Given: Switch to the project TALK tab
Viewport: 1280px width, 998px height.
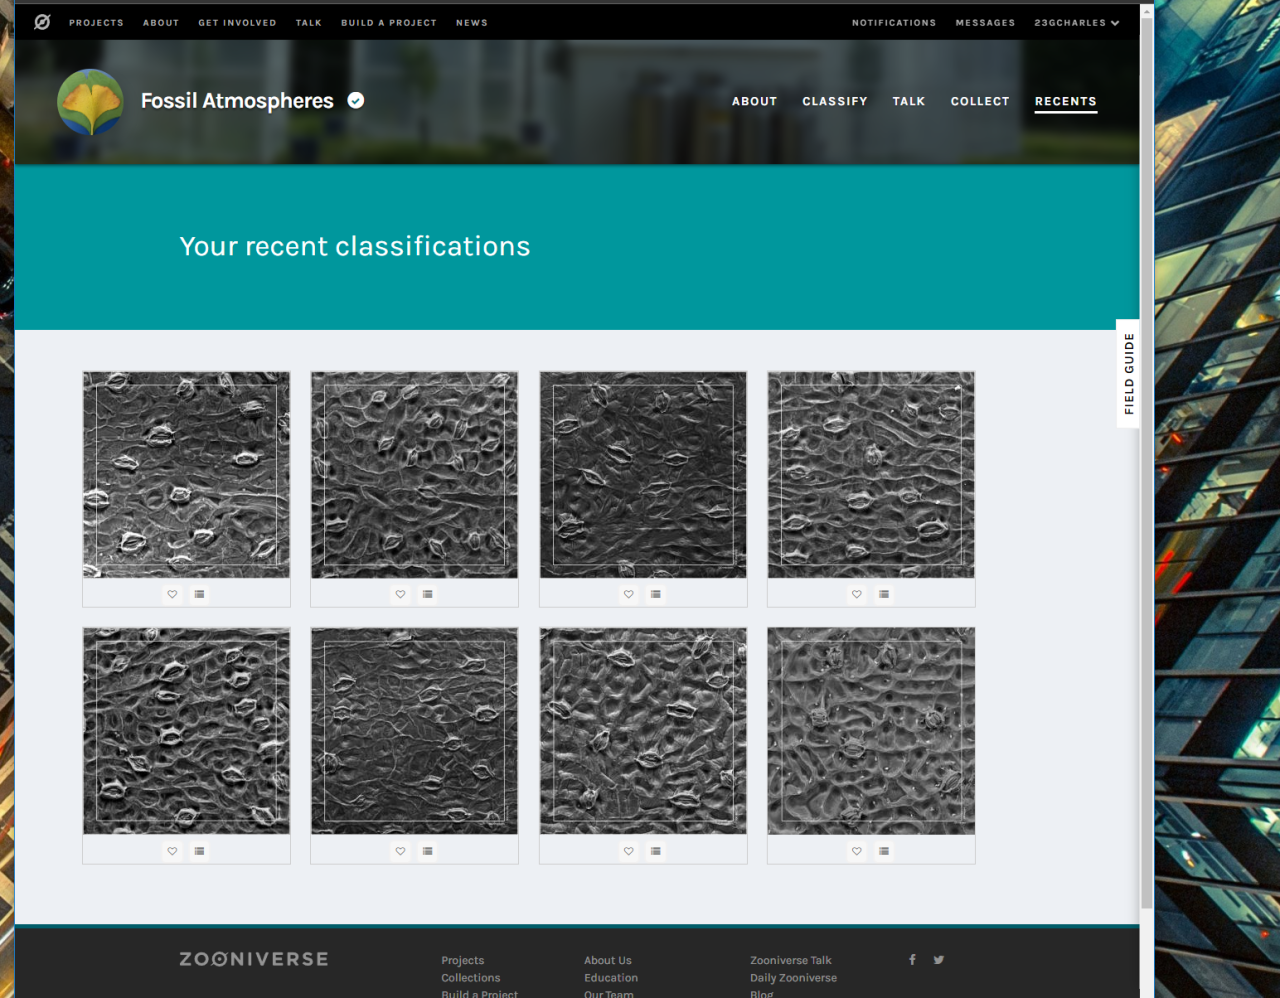Looking at the screenshot, I should tap(909, 101).
